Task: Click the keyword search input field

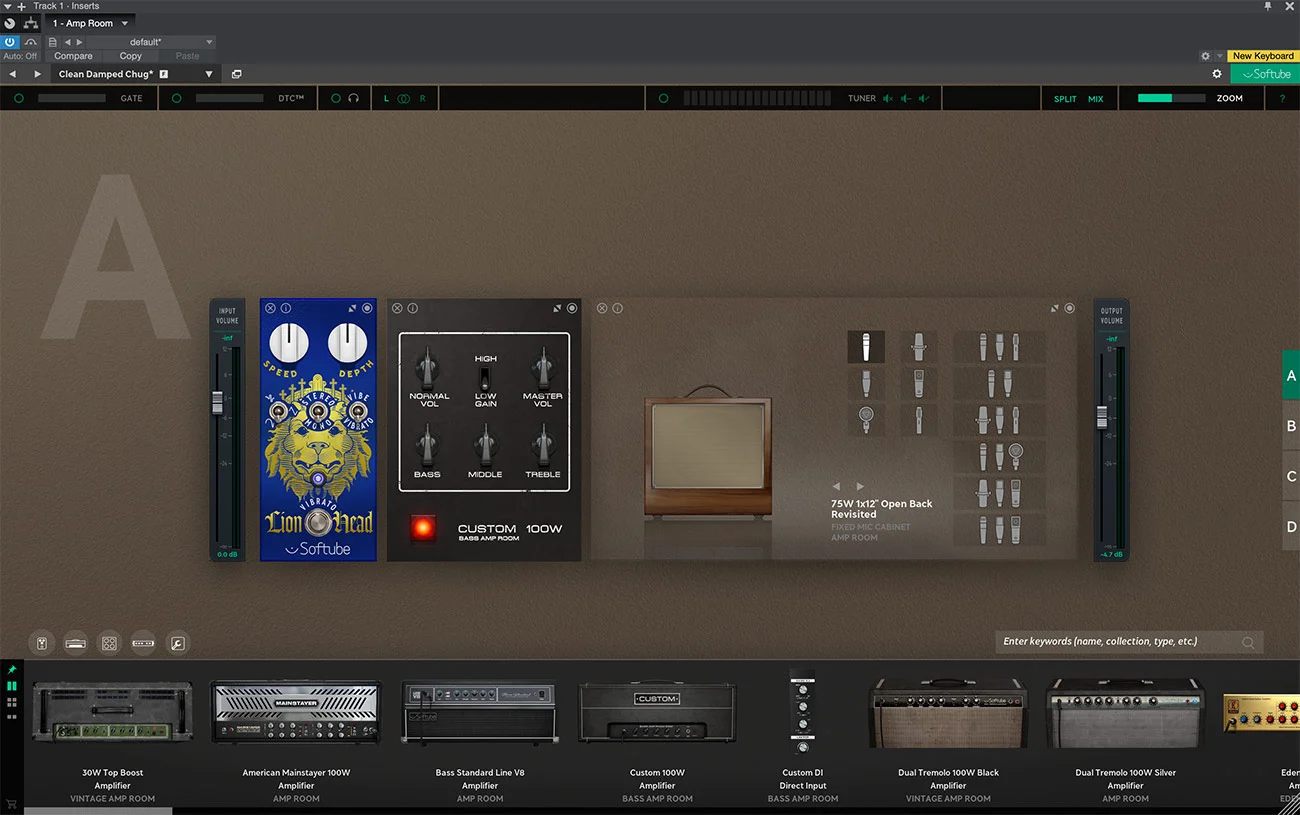Action: [x=1130, y=642]
